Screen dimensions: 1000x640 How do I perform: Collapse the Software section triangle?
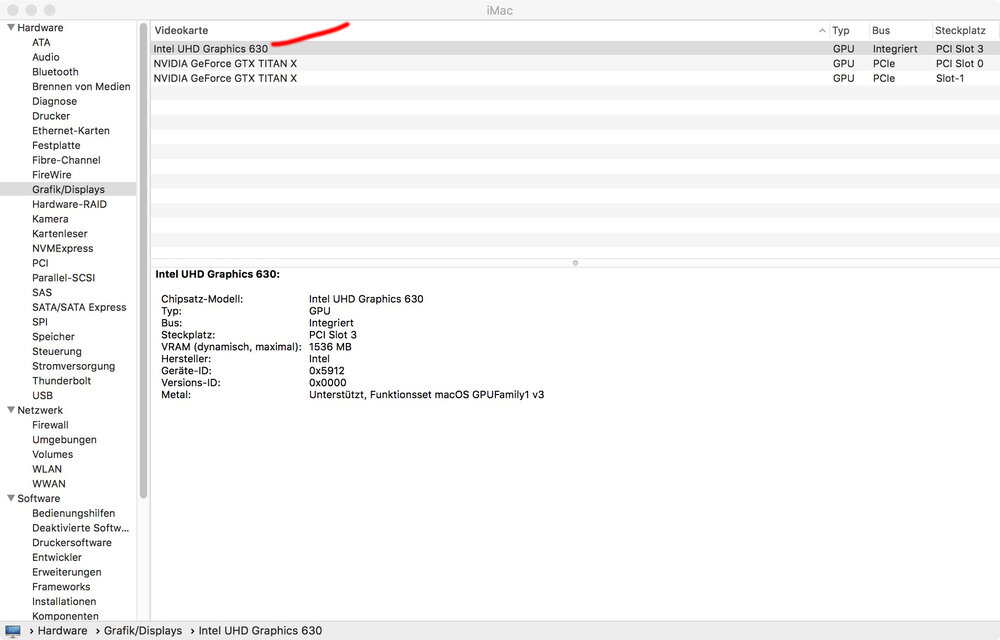pos(10,498)
